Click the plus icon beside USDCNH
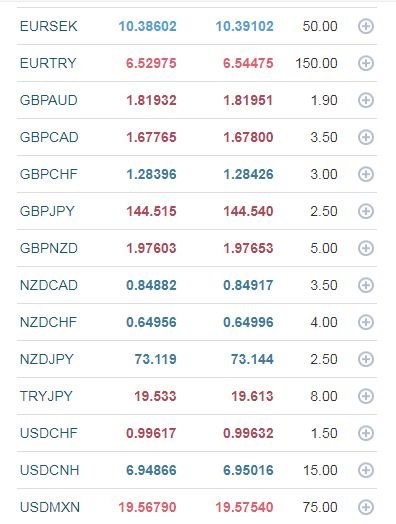 (x=366, y=471)
